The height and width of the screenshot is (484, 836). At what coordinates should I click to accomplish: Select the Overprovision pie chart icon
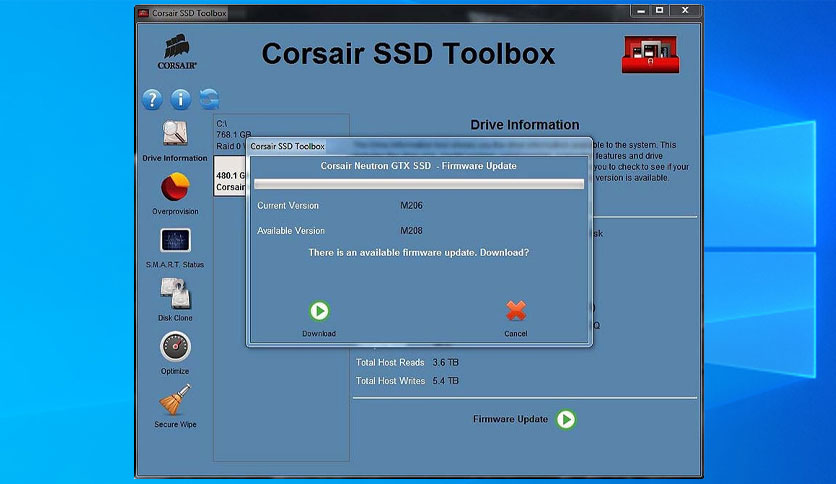pyautogui.click(x=175, y=187)
